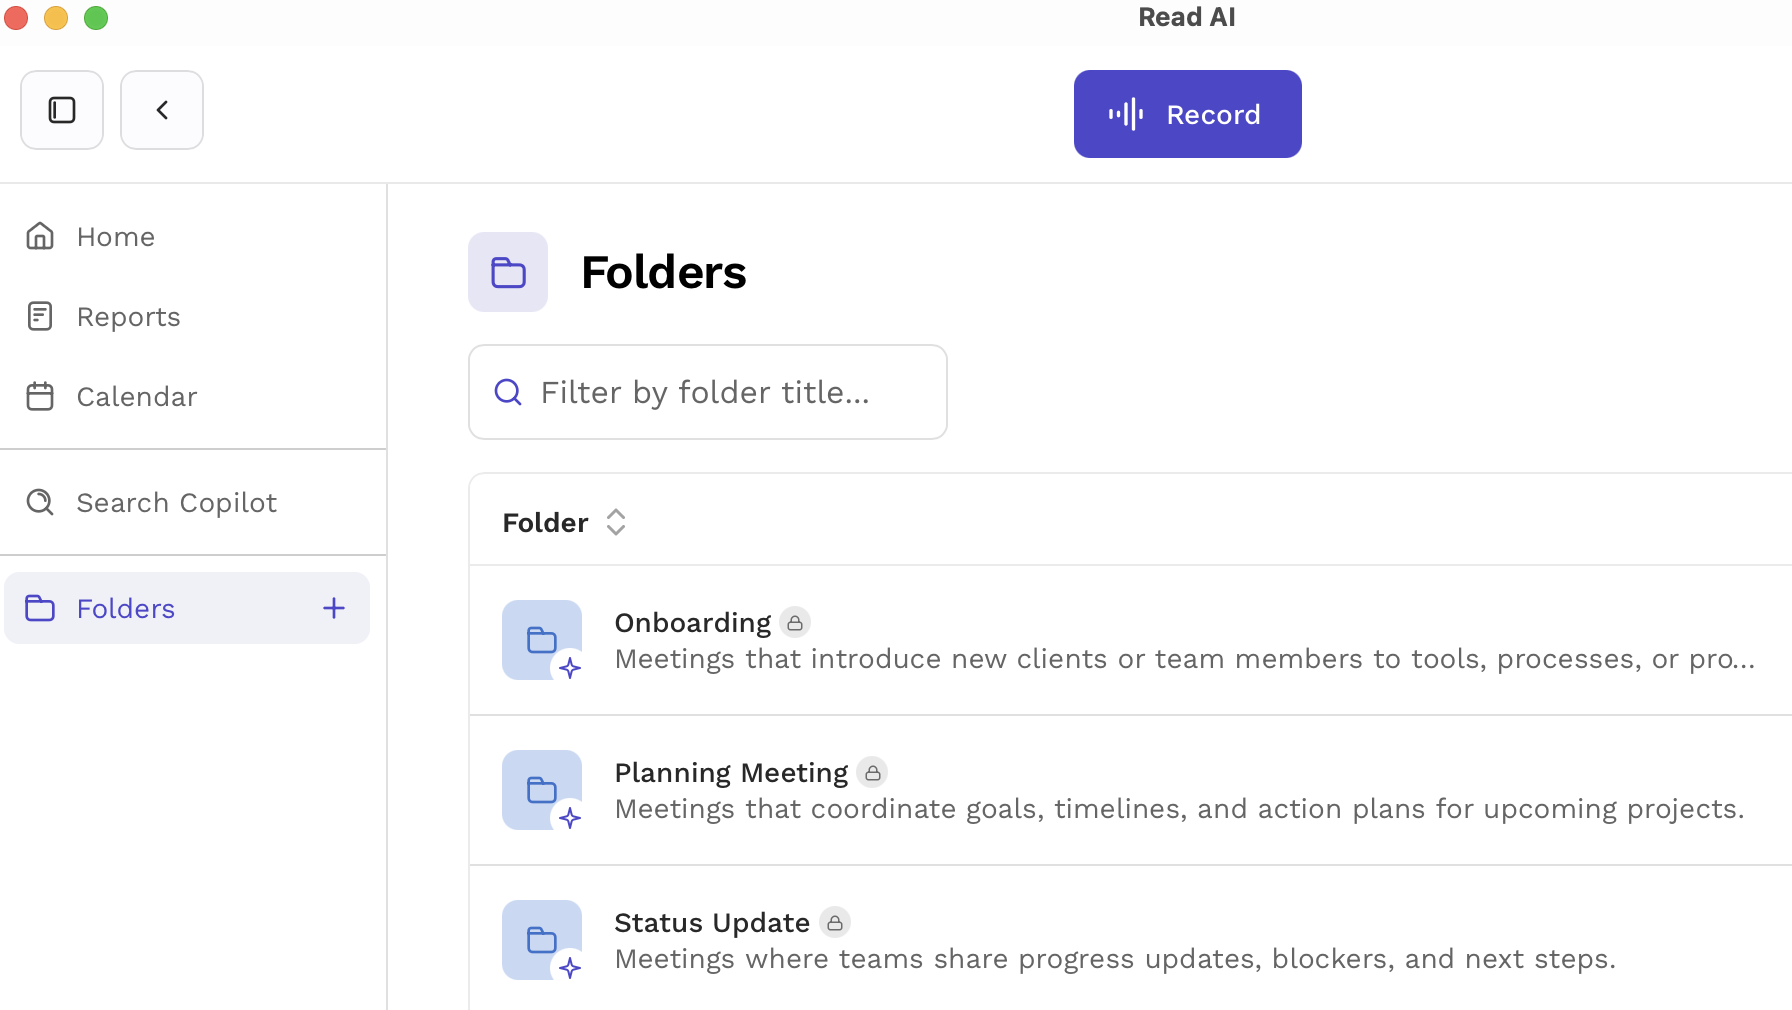Click the search magnifier in filter box

508,392
